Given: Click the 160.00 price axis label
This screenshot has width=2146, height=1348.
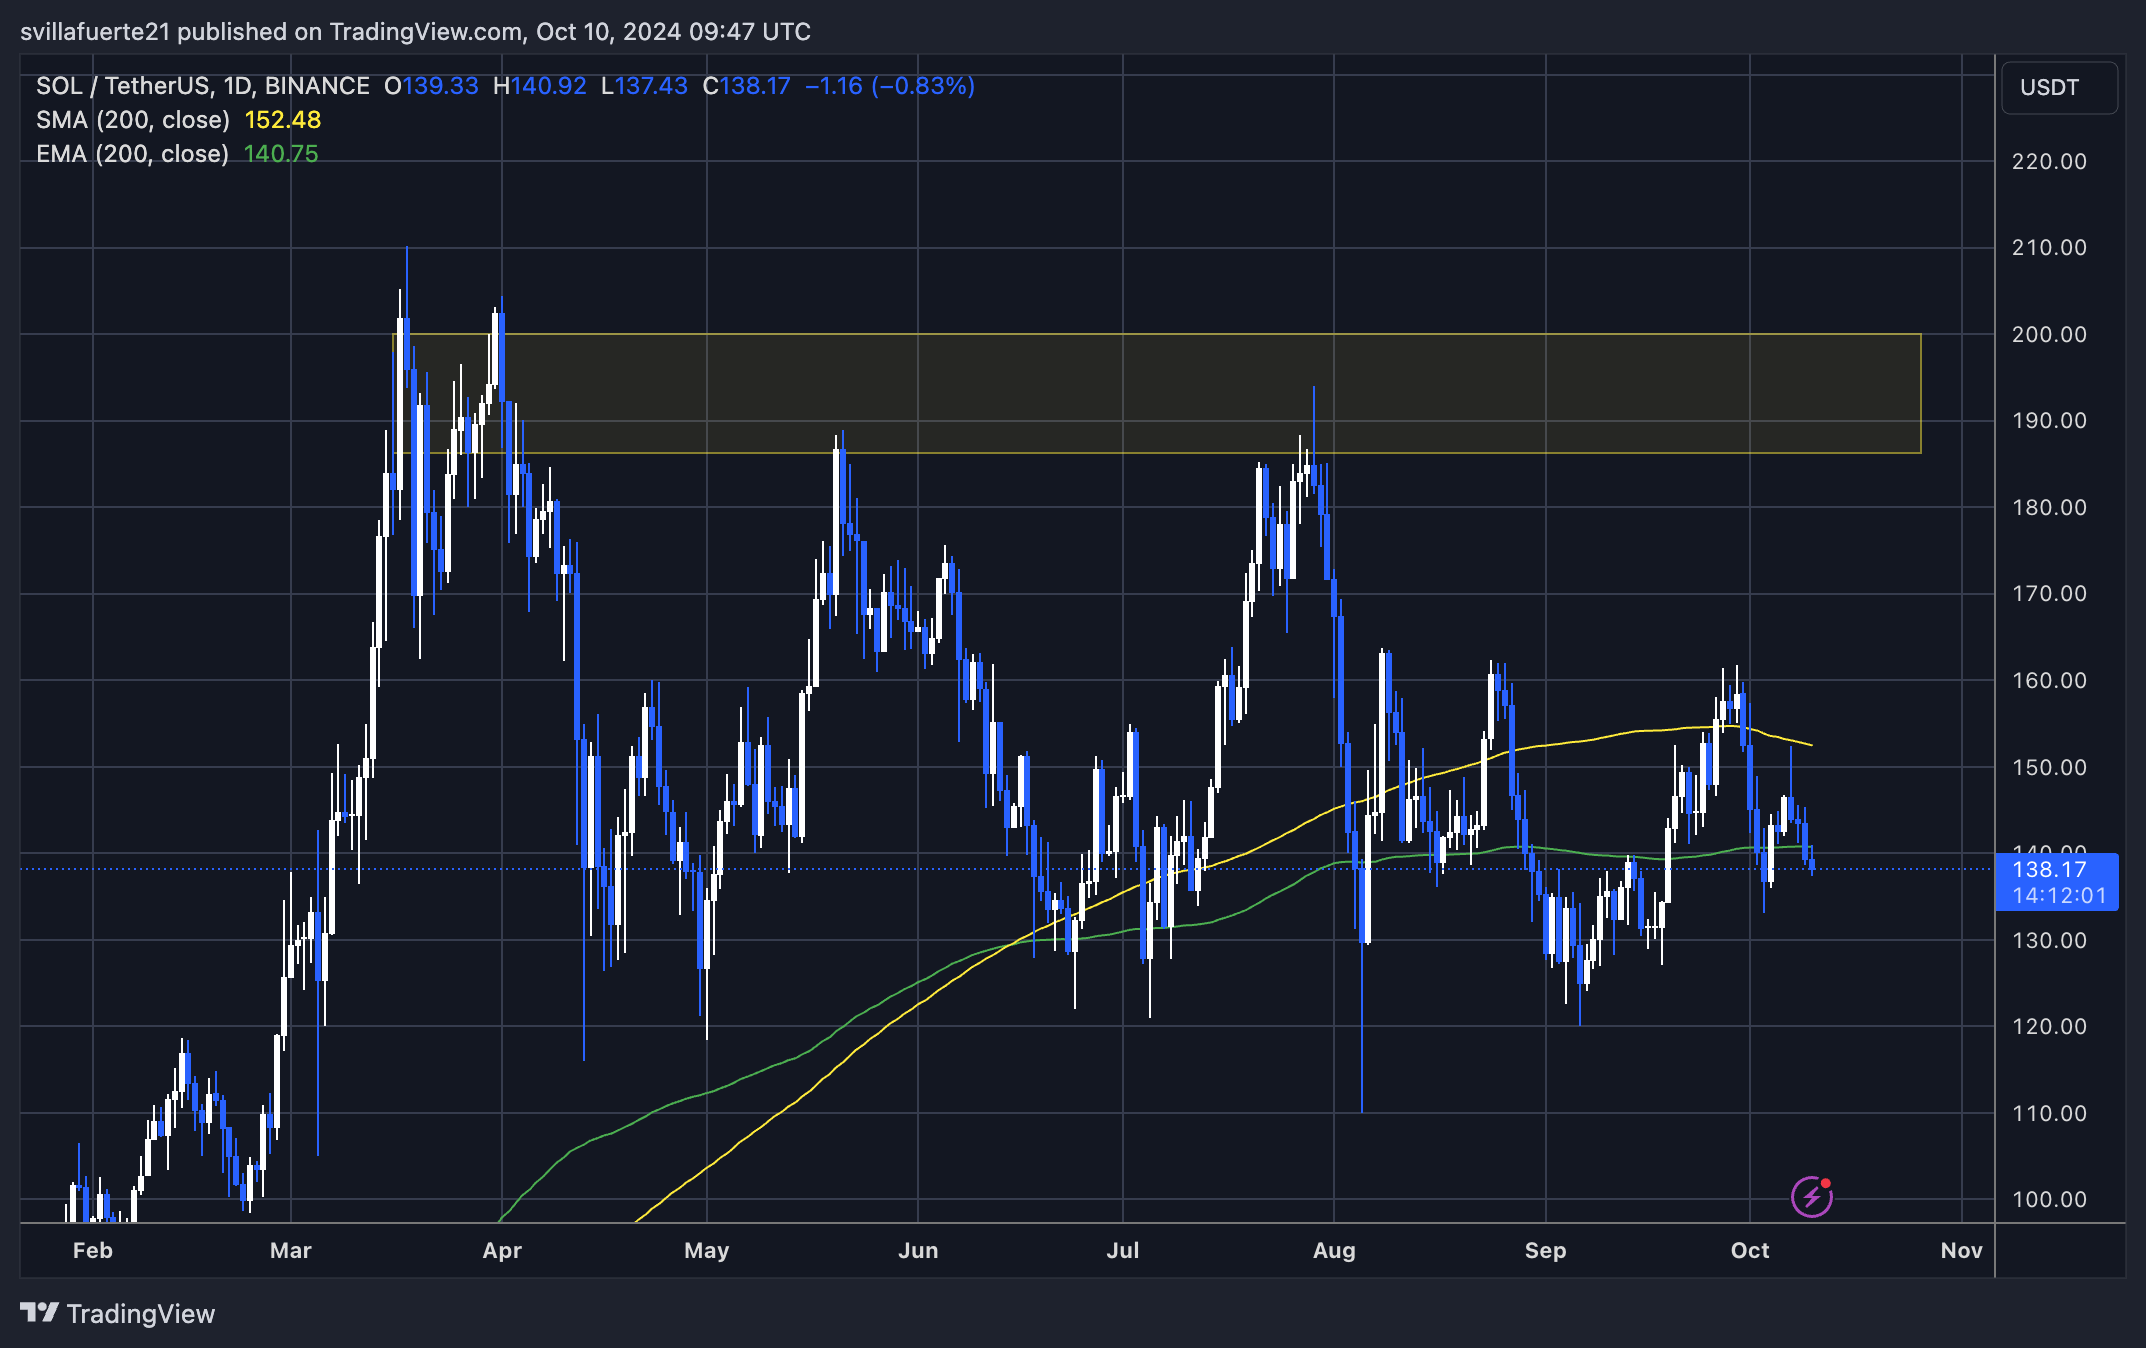Looking at the screenshot, I should pyautogui.click(x=2049, y=680).
